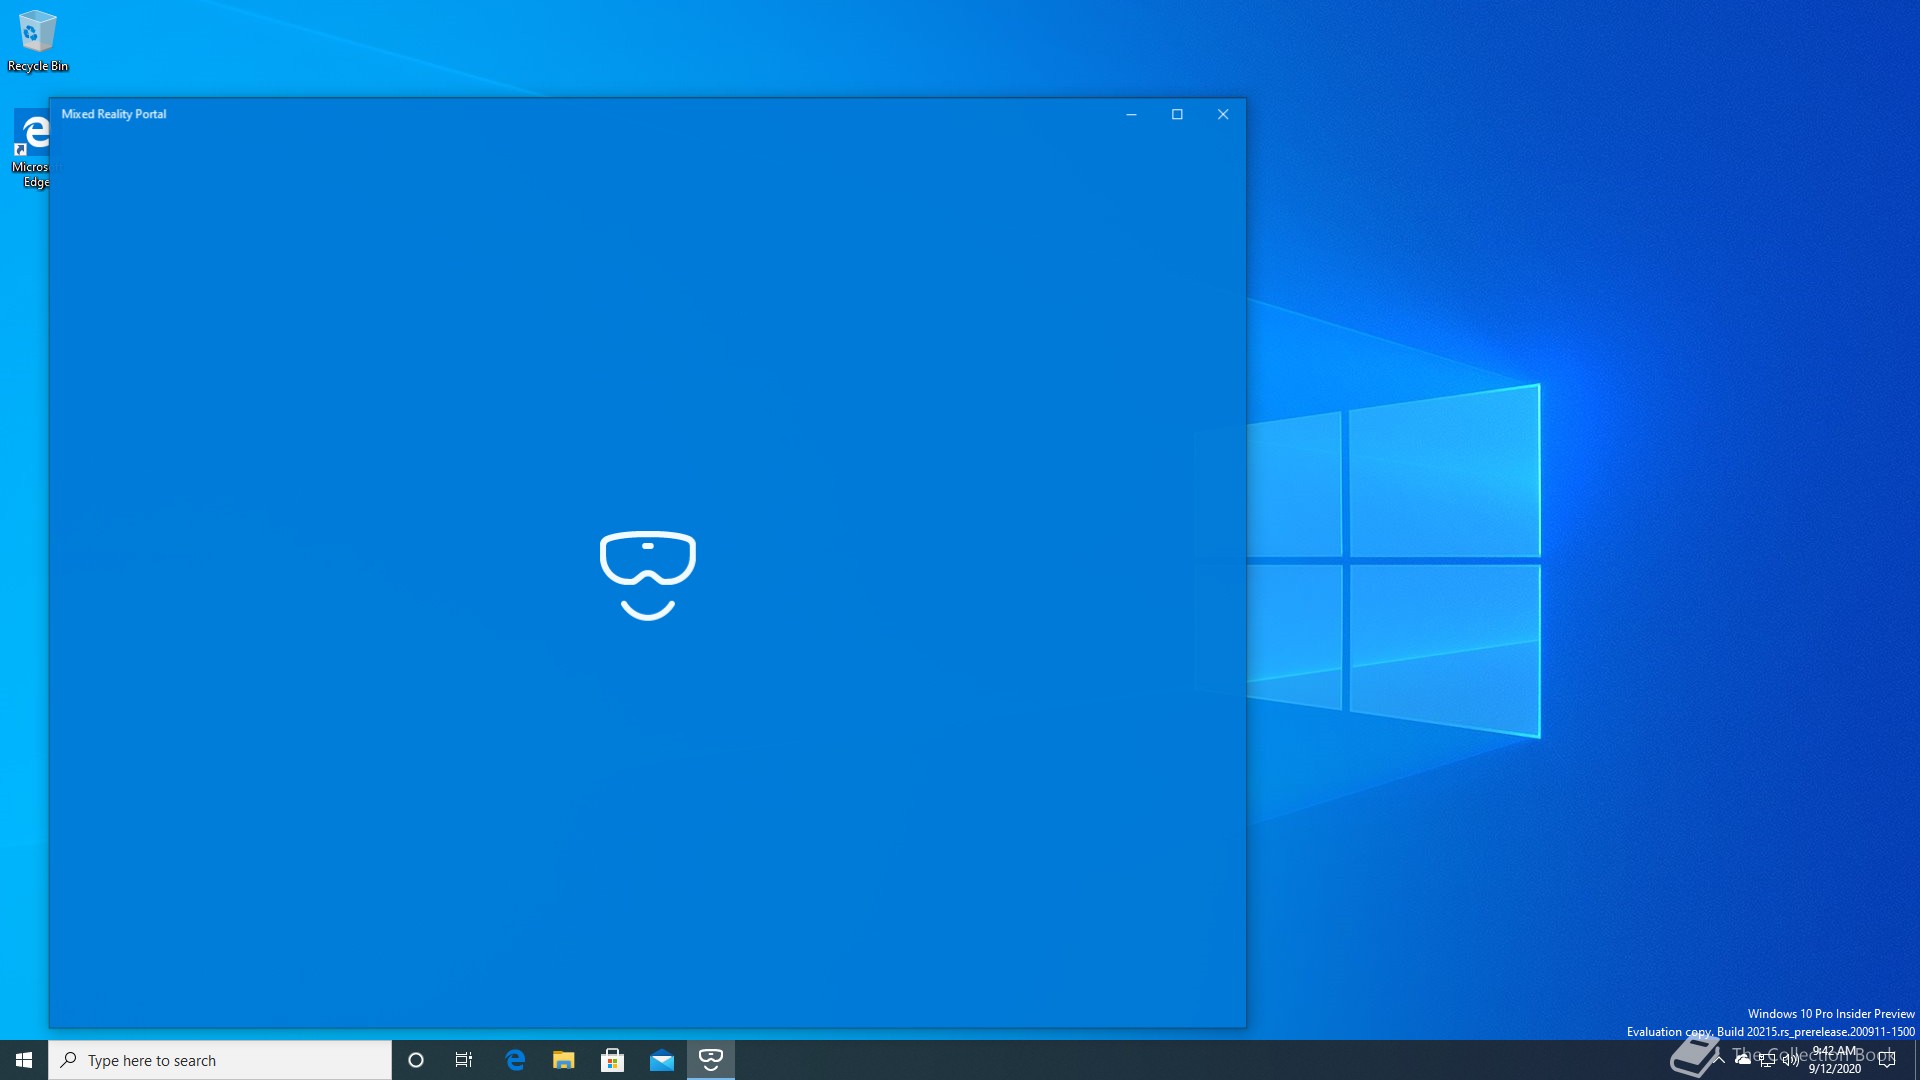
Task: Open the OneDrive tray icon
Action: tap(1743, 1059)
